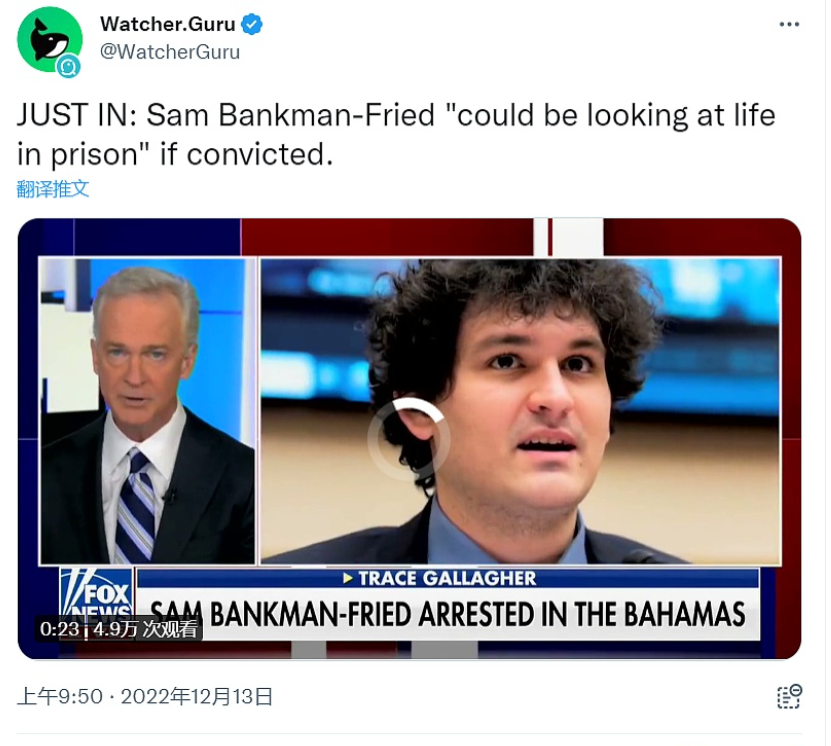Open the Watcher.Guru display name link
Screen dimensions: 831x746
coord(167,25)
